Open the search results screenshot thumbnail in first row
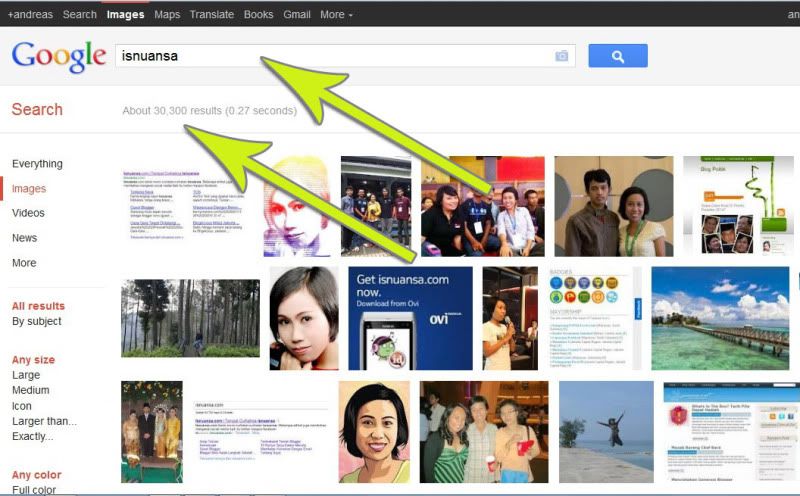 (x=186, y=205)
